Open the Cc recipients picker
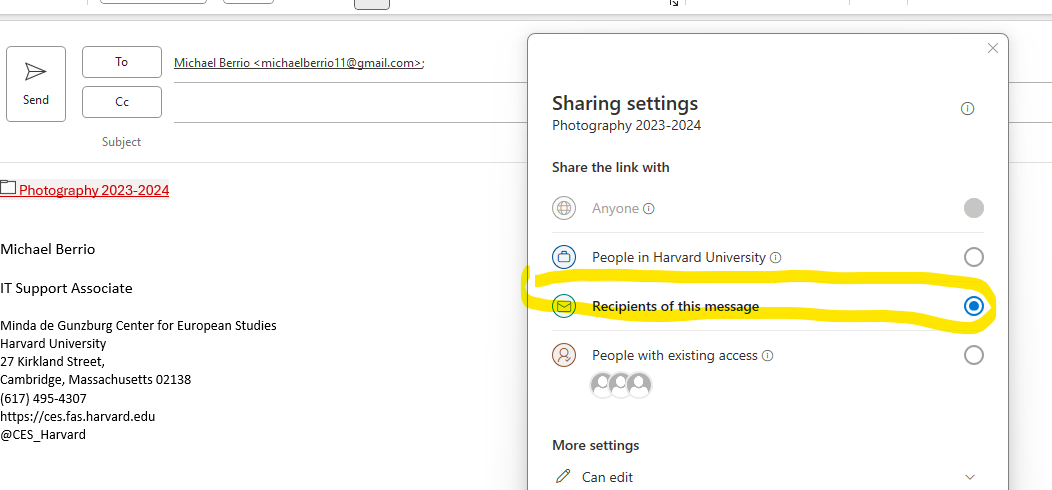The height and width of the screenshot is (490, 1052). (121, 102)
